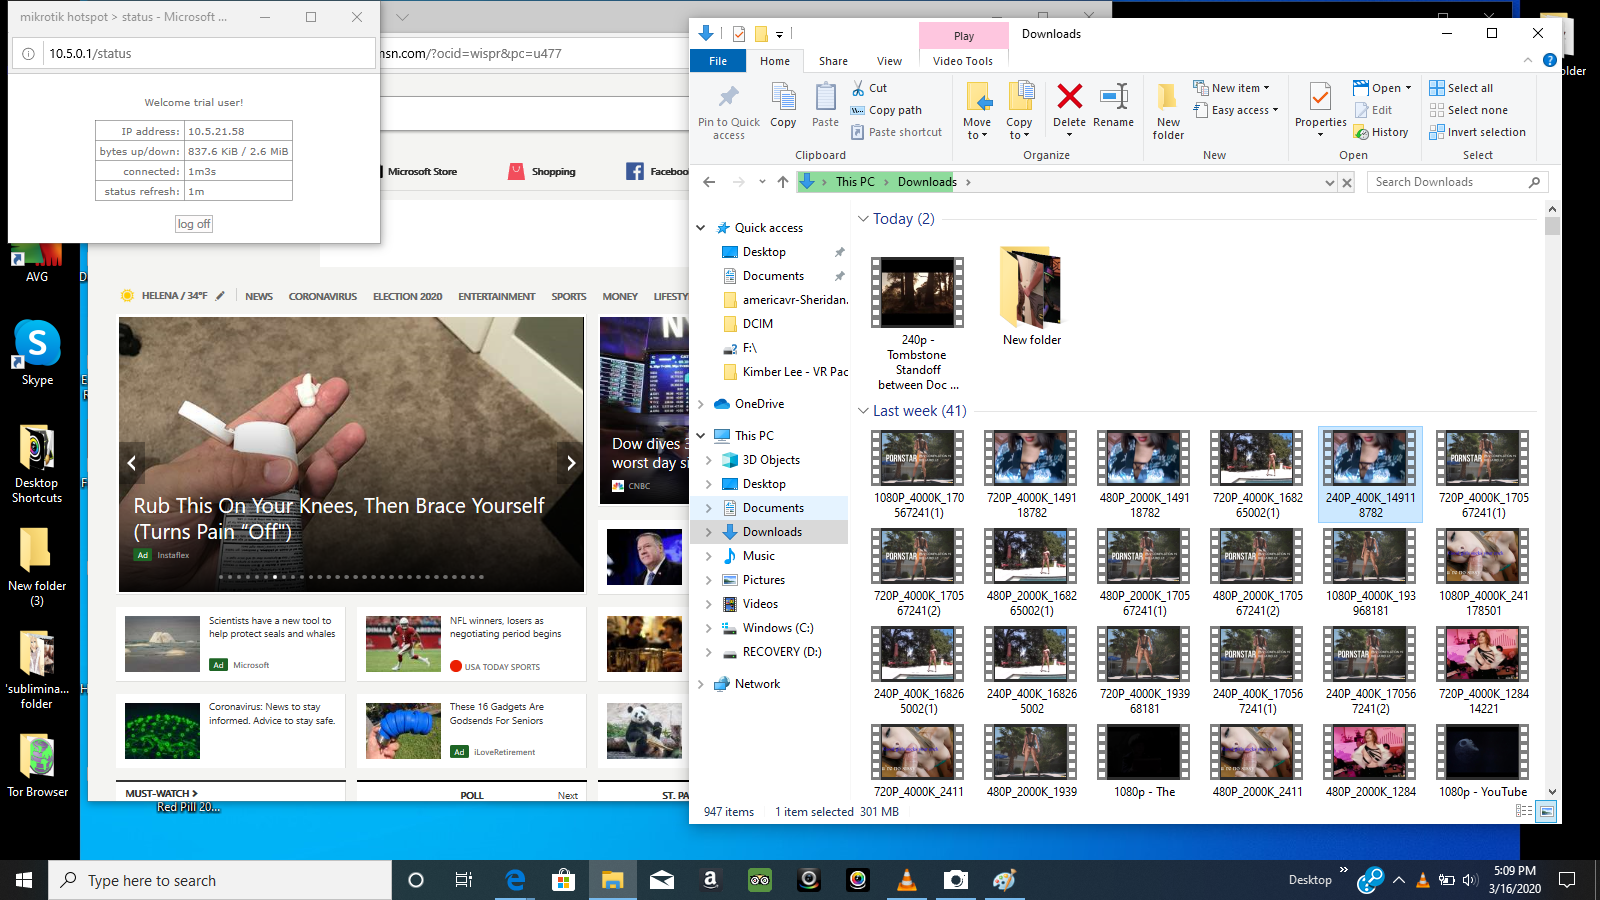Switch to large thumbnails view in status bar

pos(1546,811)
